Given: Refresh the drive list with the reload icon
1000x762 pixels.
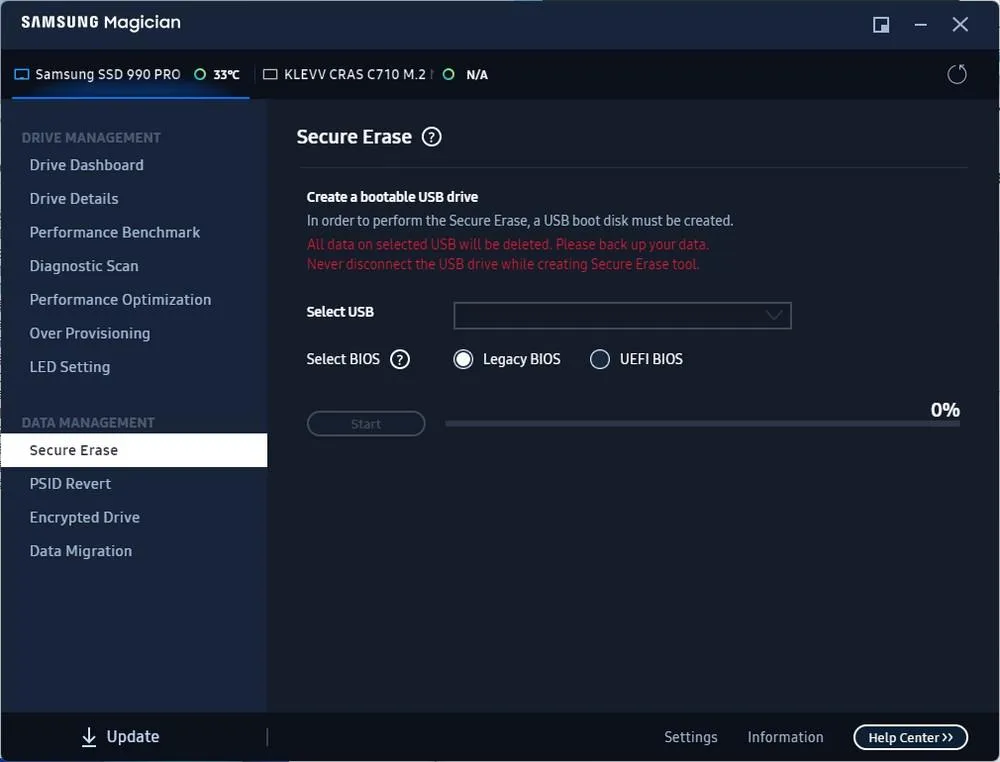Looking at the screenshot, I should pos(957,75).
